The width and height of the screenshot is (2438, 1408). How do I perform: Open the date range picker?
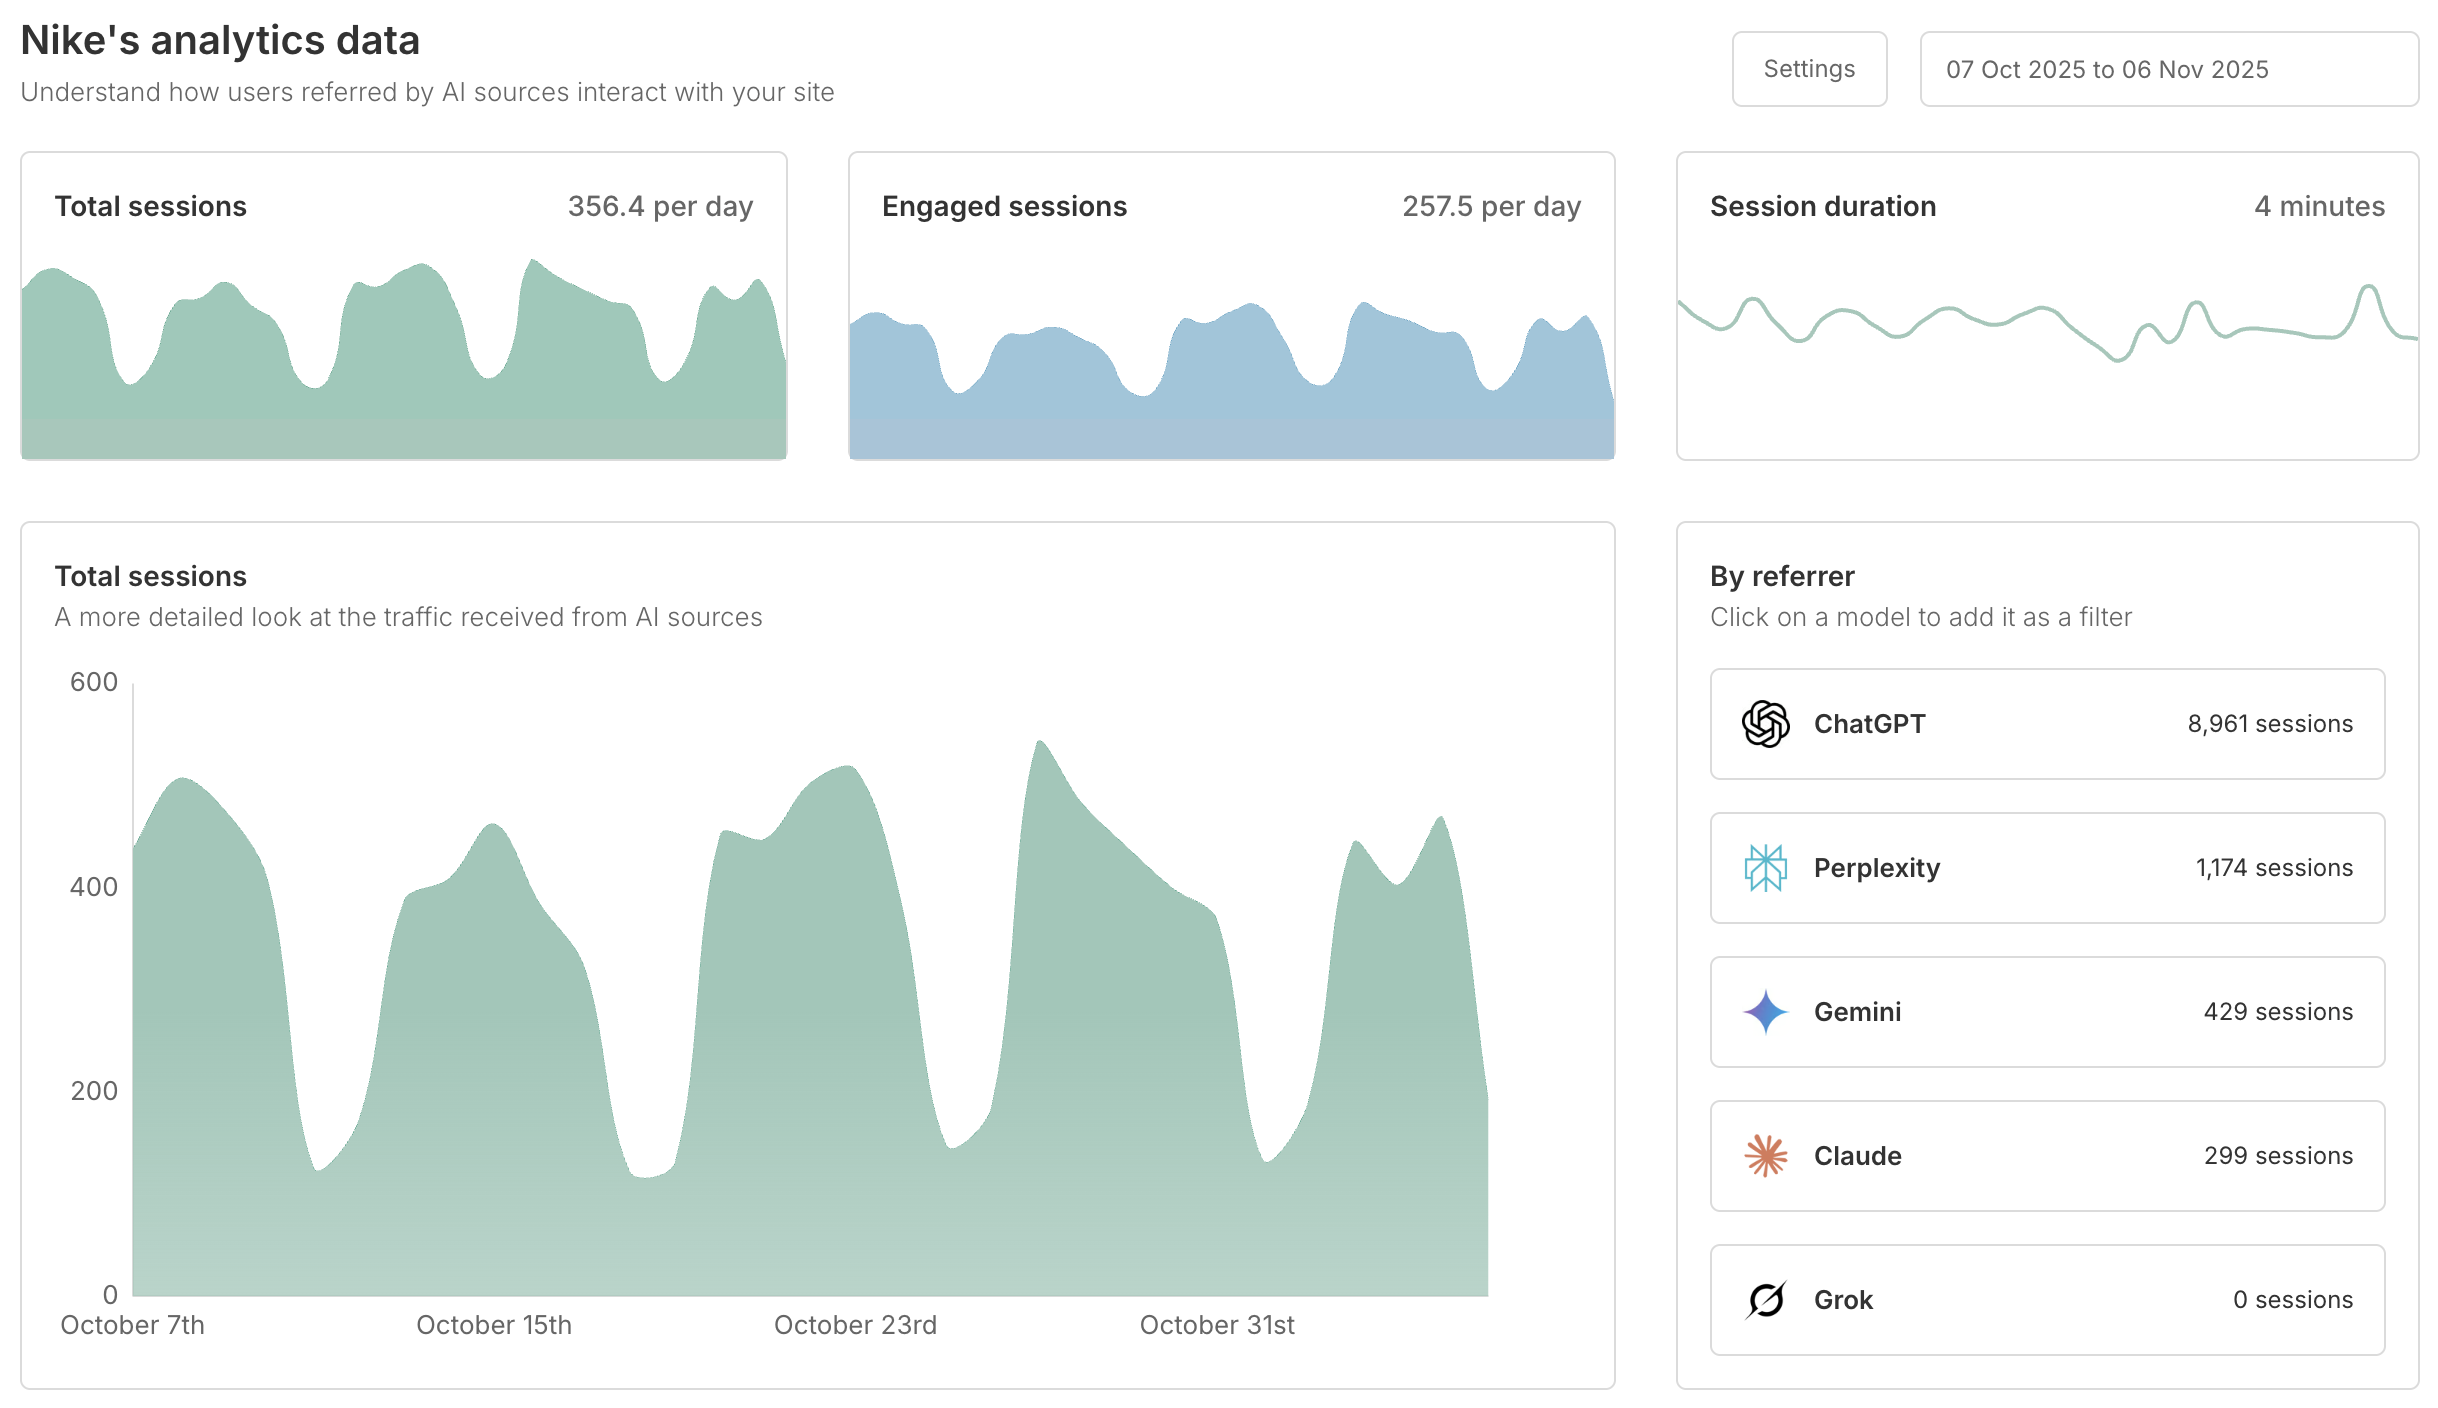[x=2168, y=69]
